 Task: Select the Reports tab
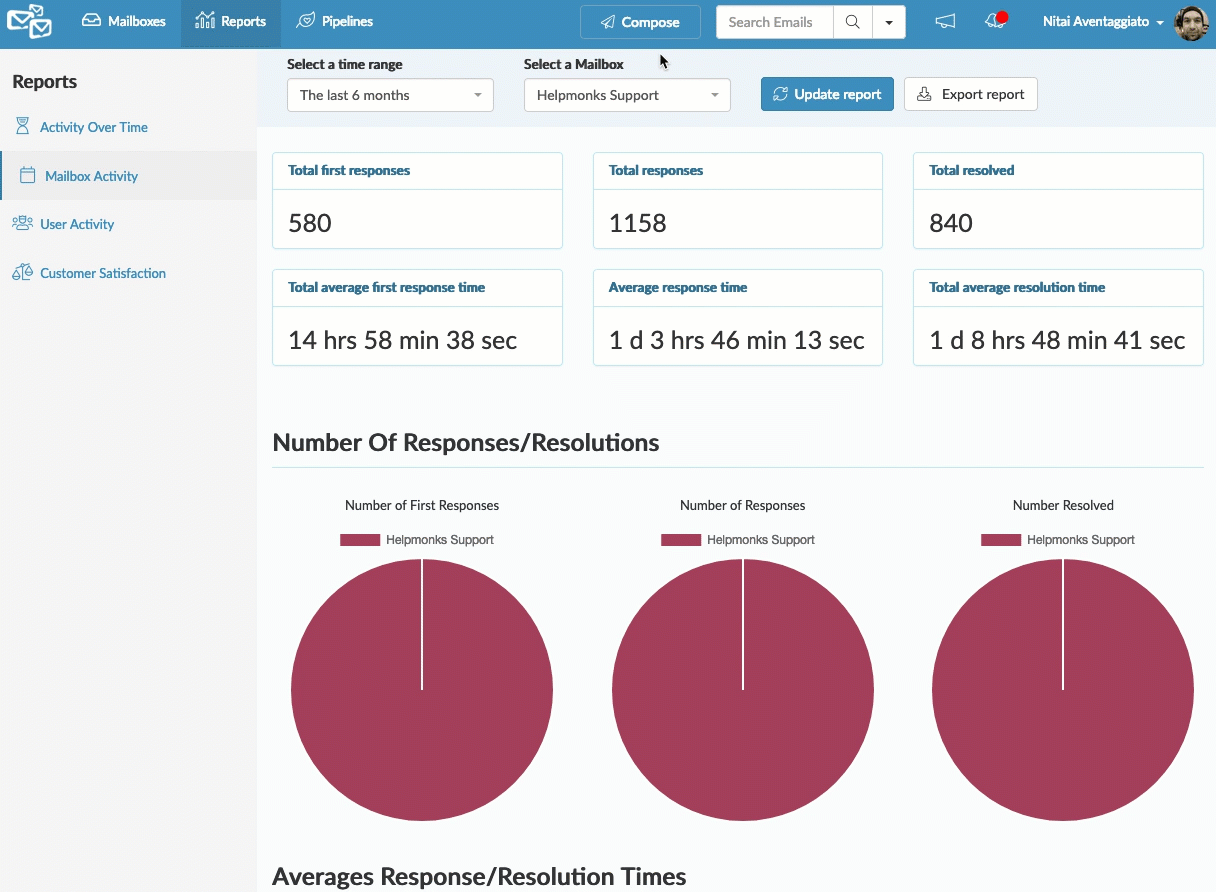[x=231, y=21]
